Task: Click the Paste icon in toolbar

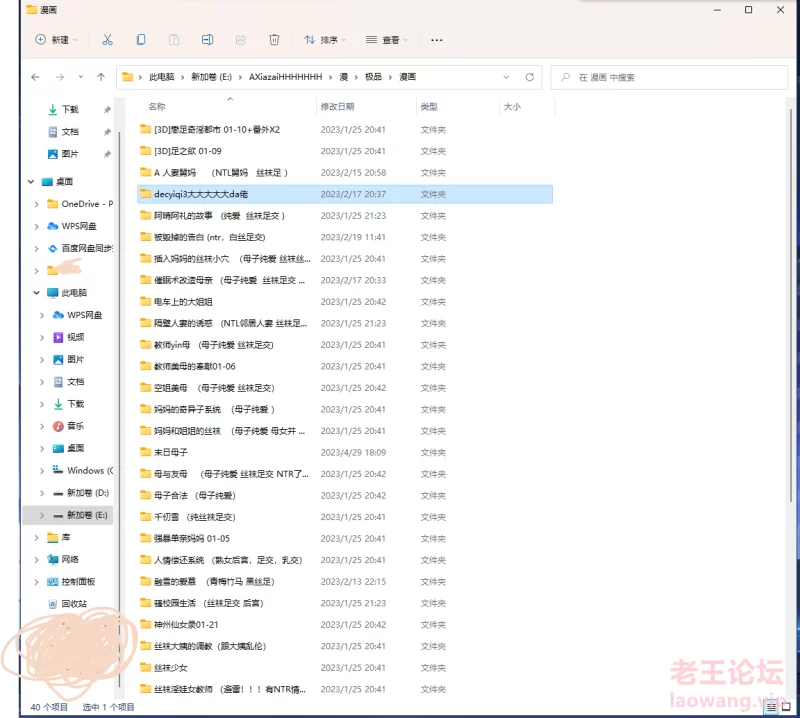Action: click(x=174, y=40)
